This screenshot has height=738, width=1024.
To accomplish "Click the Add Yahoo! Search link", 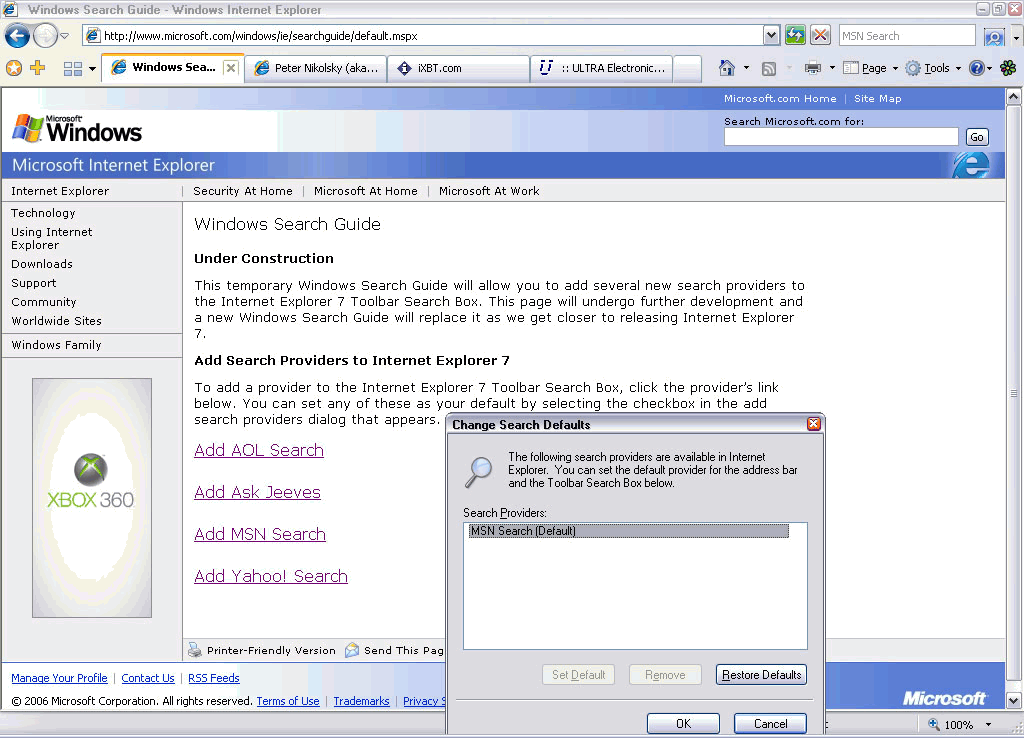I will point(270,576).
